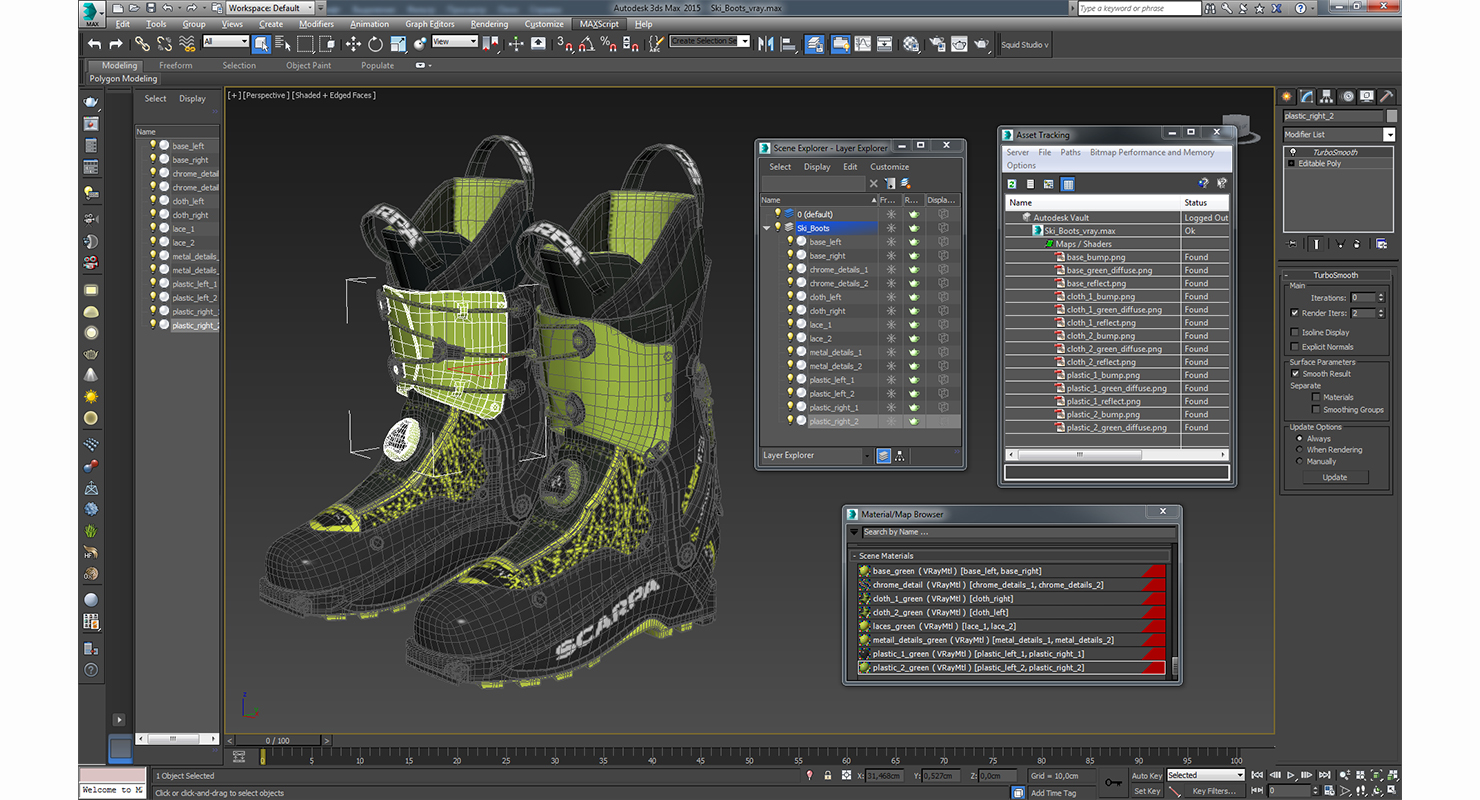The image size is (1480, 800).
Task: Click the teapot Render Production icon
Action: [x=982, y=44]
